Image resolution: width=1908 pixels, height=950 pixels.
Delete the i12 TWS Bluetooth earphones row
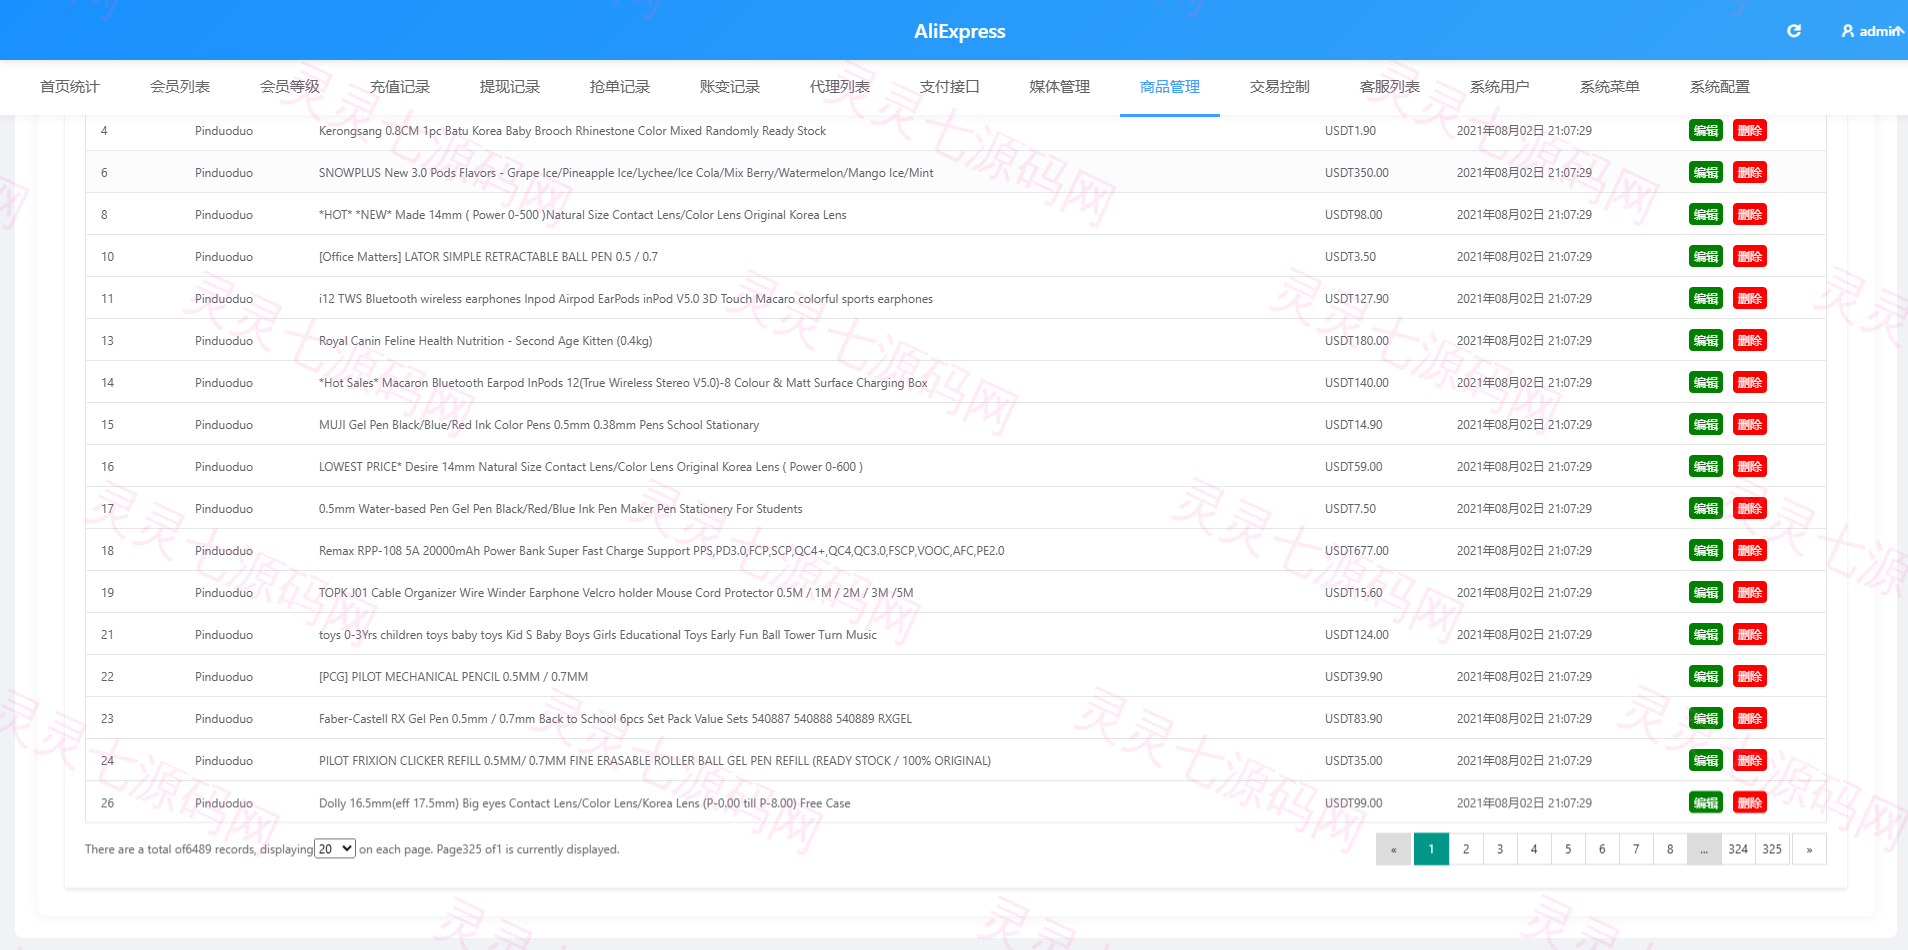[1750, 299]
